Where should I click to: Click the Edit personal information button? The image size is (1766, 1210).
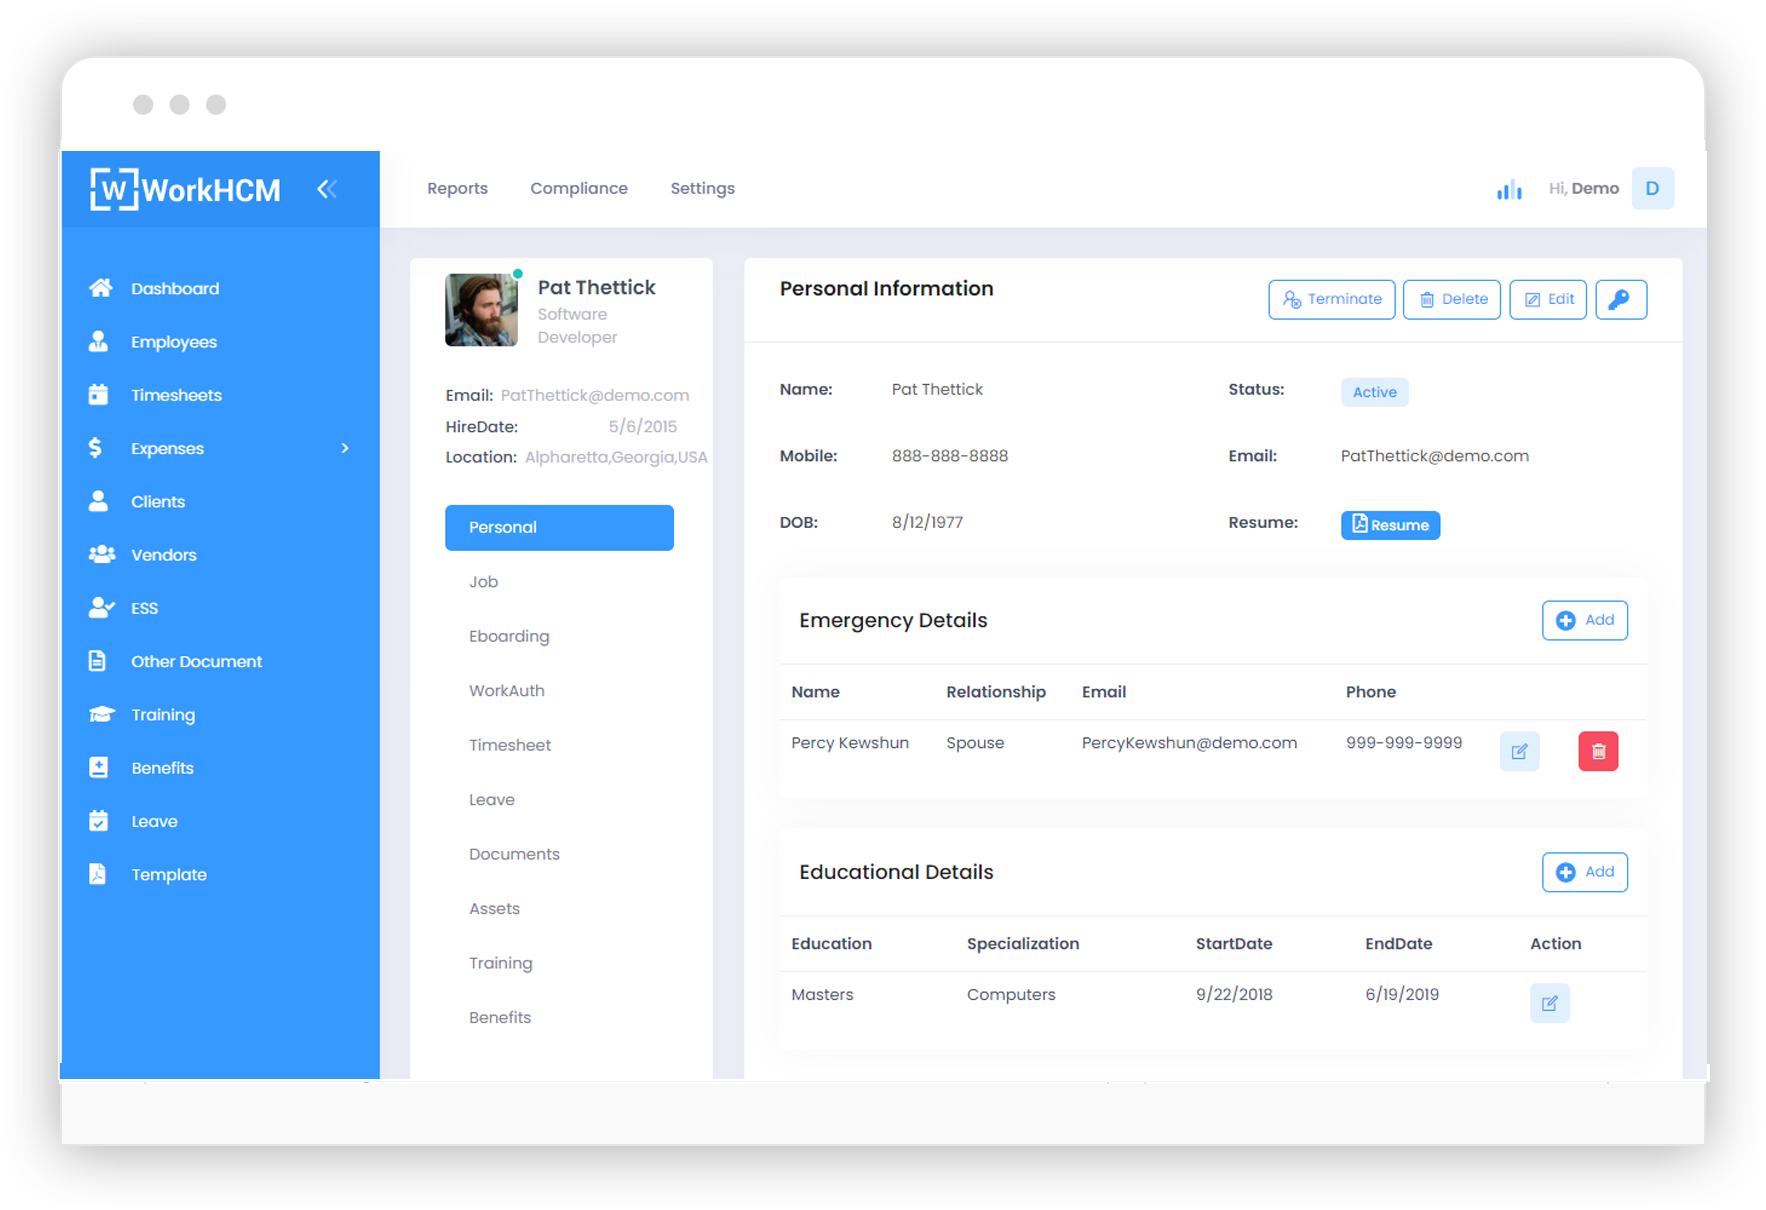click(1547, 299)
